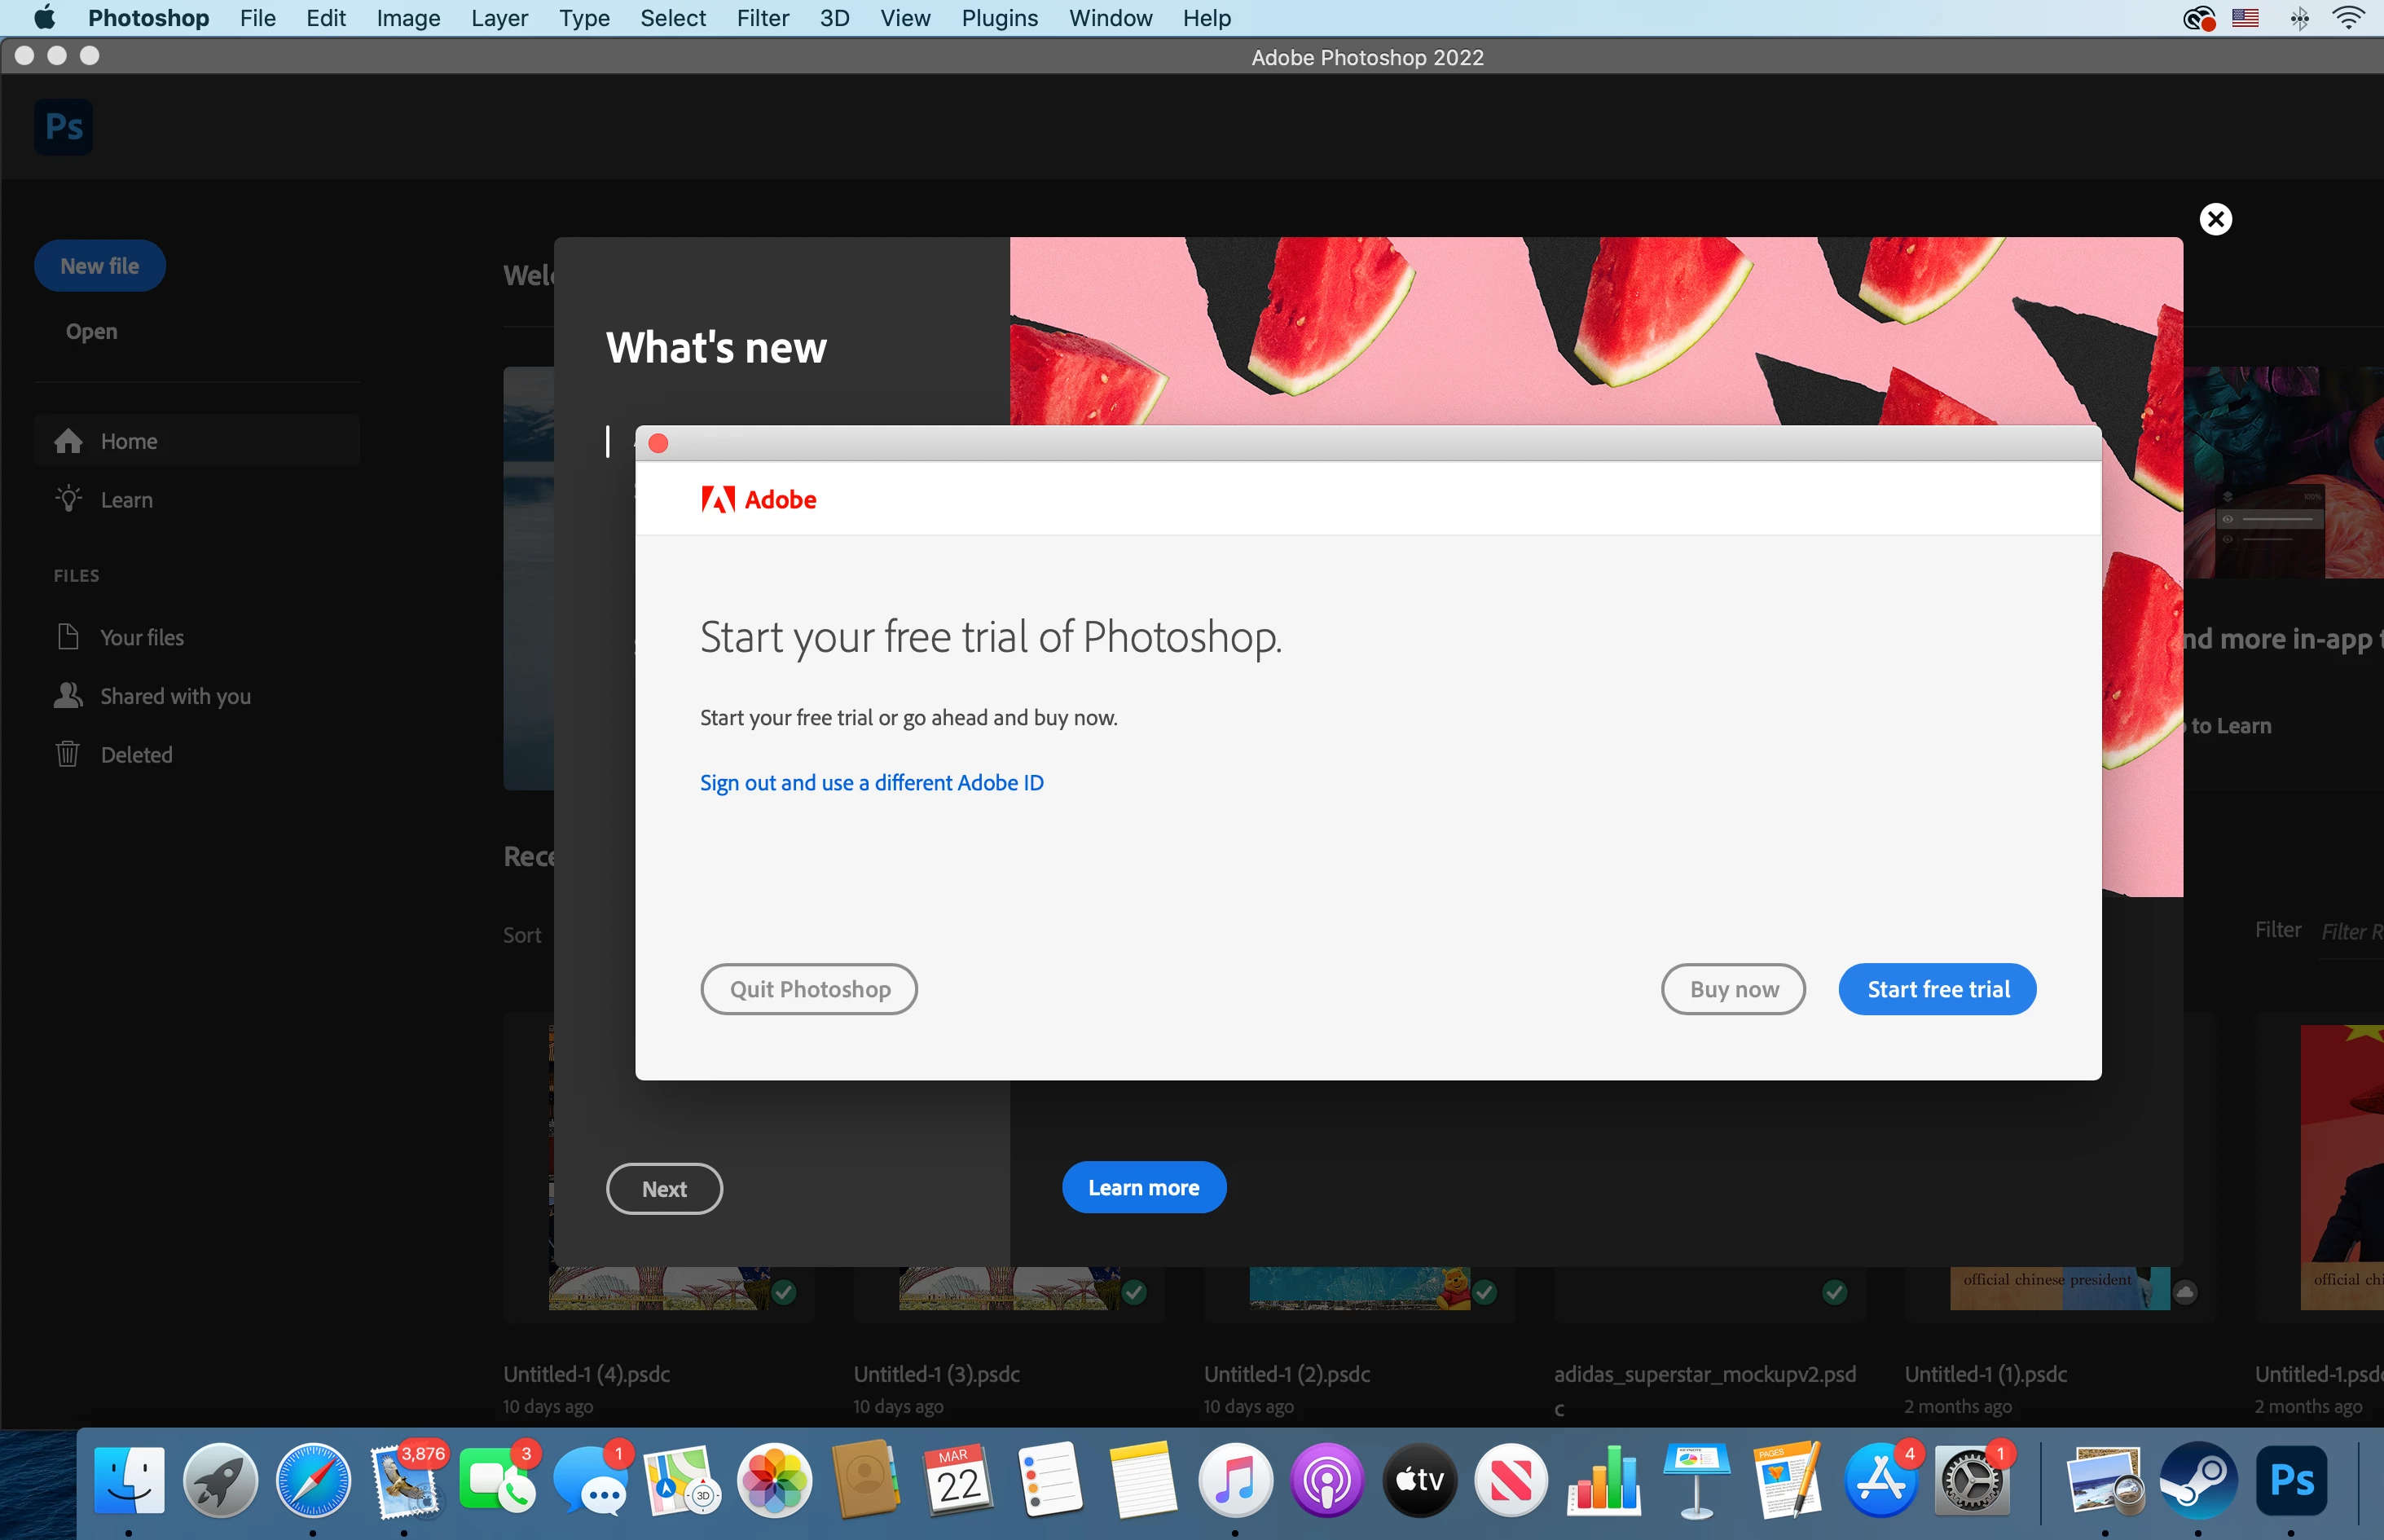Open the Plugins menu

pos(999,18)
